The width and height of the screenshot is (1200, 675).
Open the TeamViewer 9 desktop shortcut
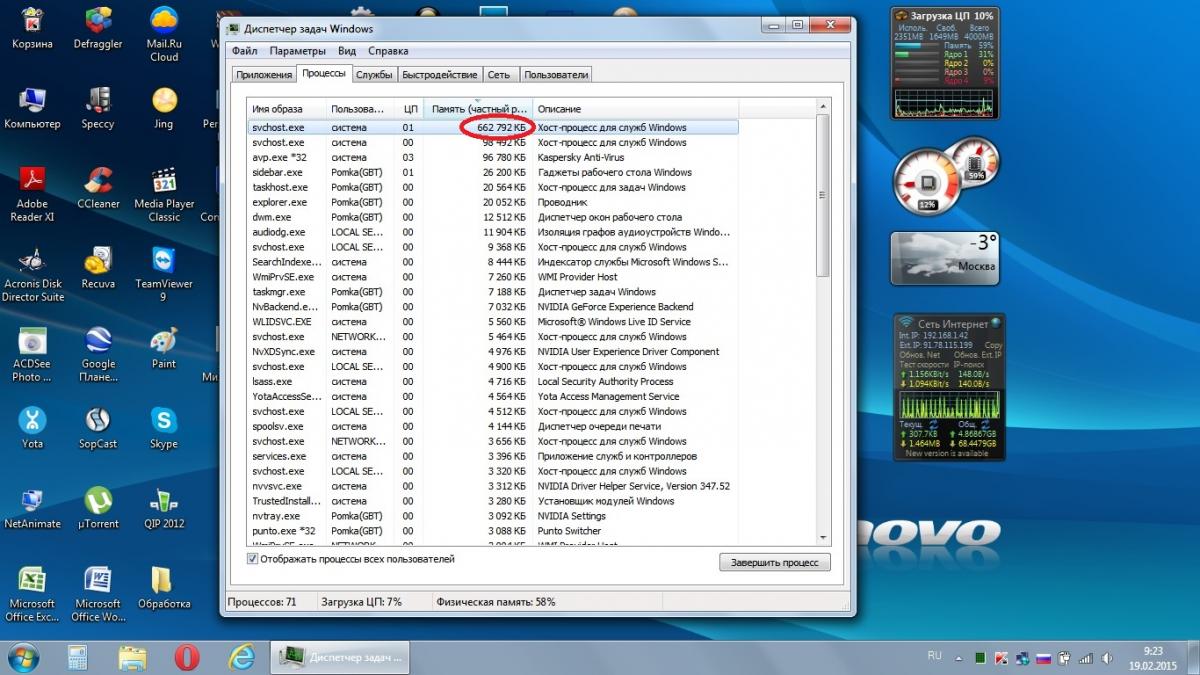[163, 270]
